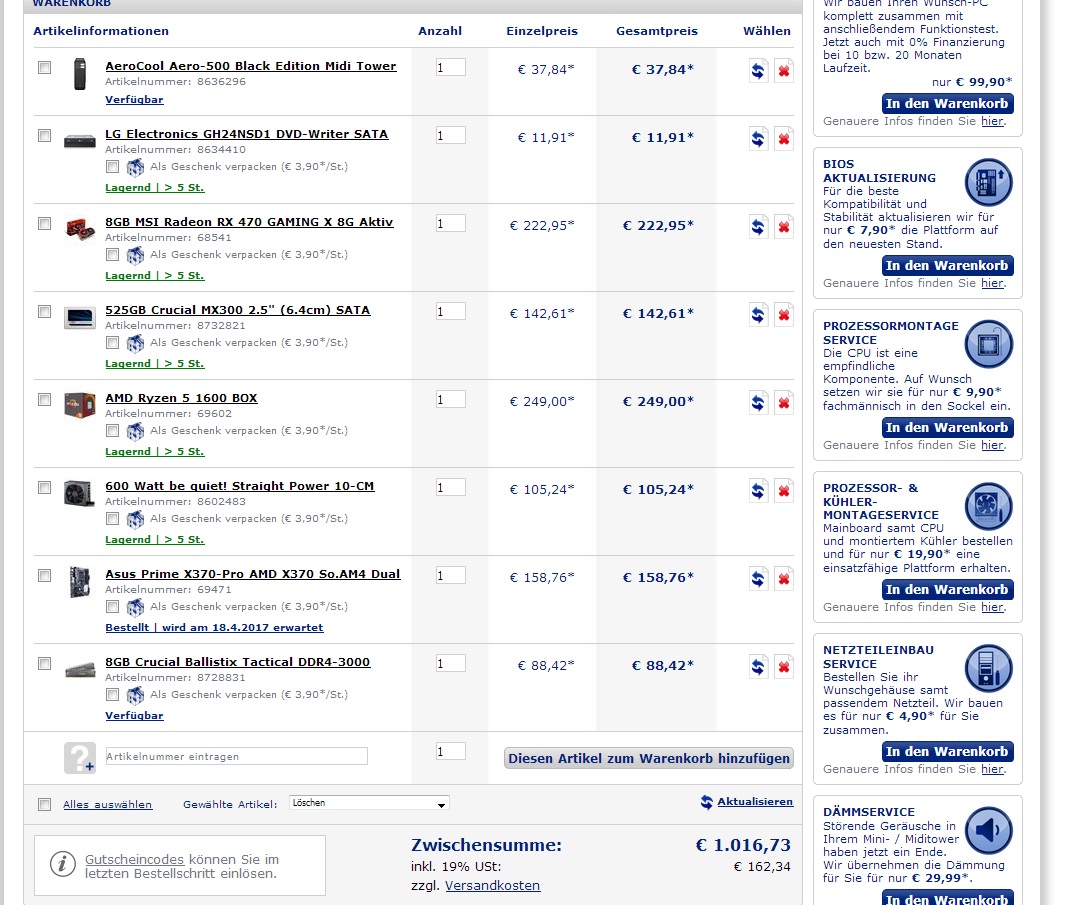Click the Artikelnummer eintragen input field
The image size is (1085, 905).
(x=236, y=756)
